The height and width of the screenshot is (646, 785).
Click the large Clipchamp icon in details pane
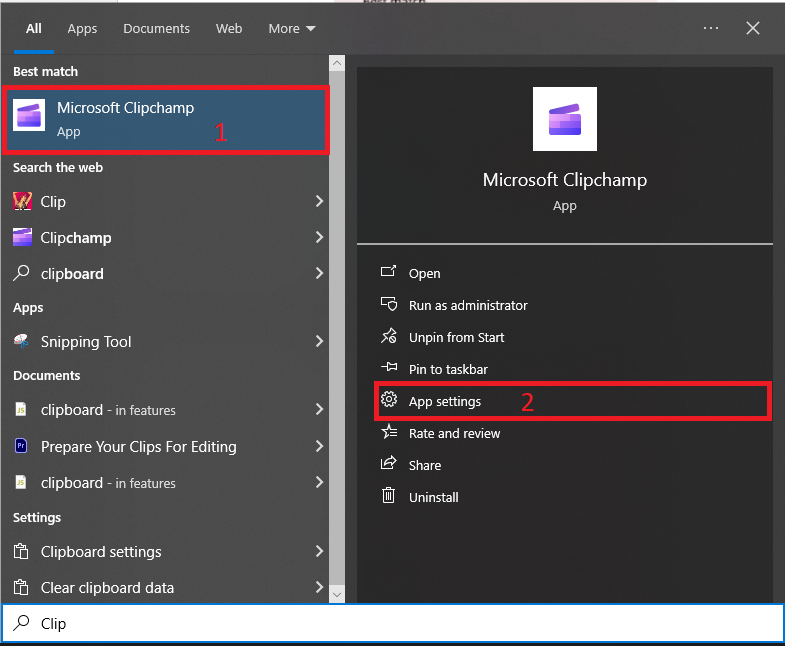565,119
